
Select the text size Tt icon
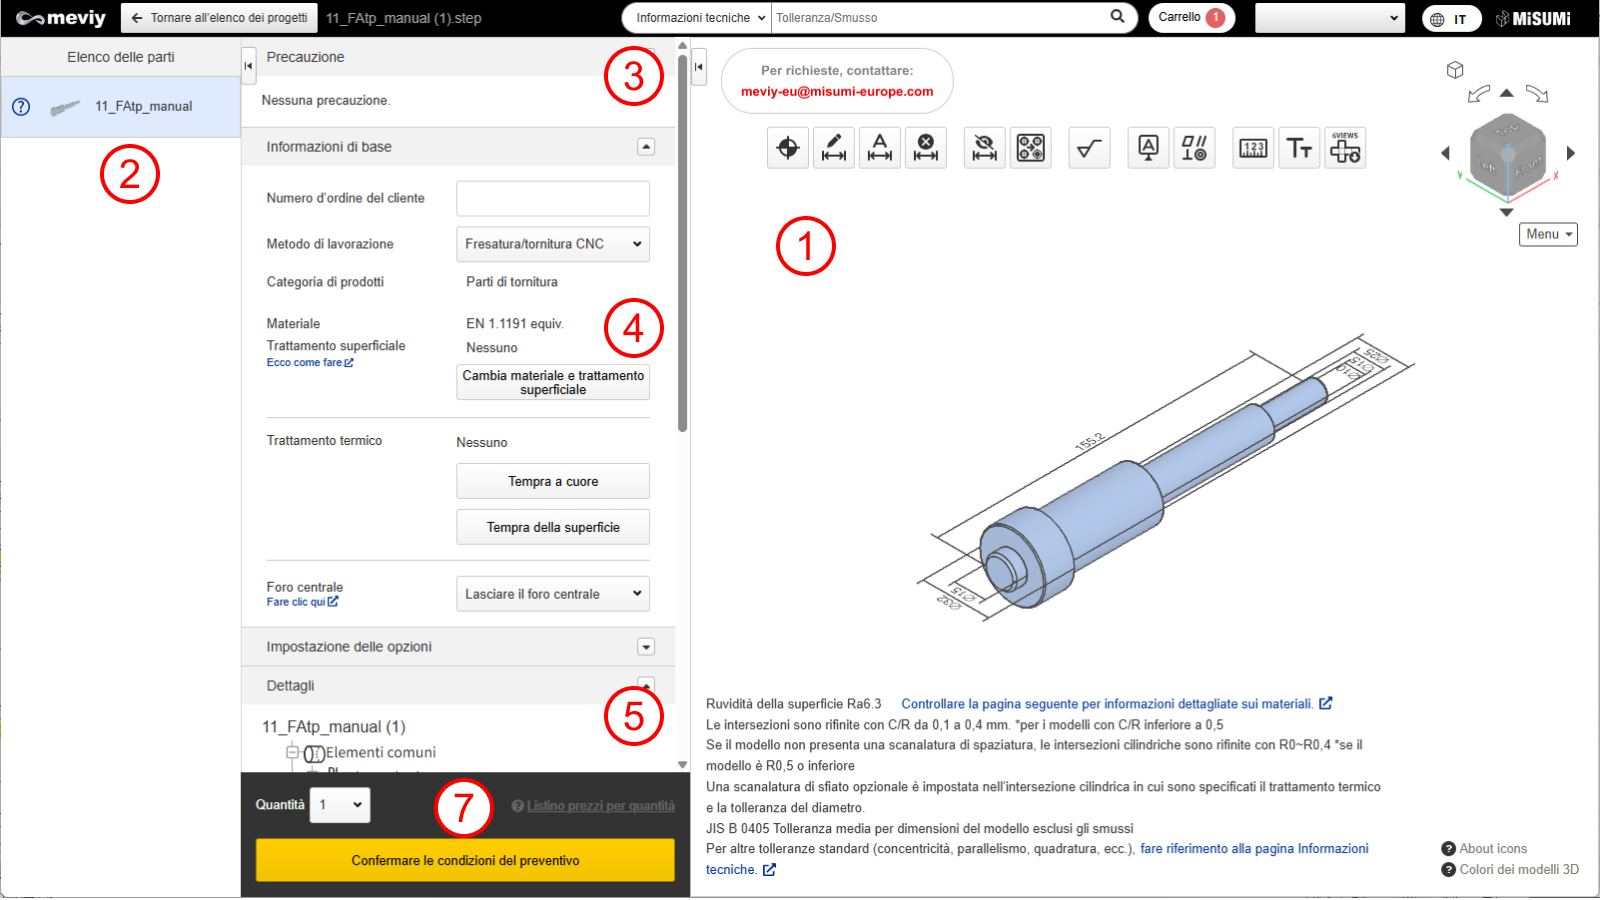click(x=1299, y=149)
